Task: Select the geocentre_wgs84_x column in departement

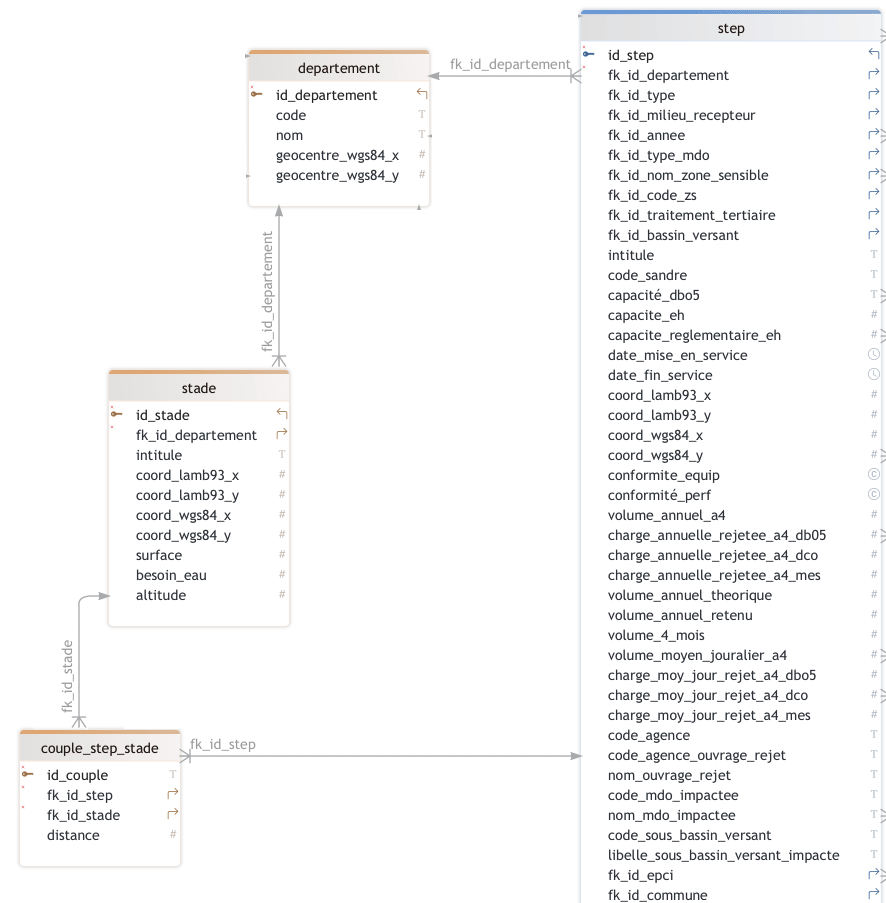Action: (337, 155)
